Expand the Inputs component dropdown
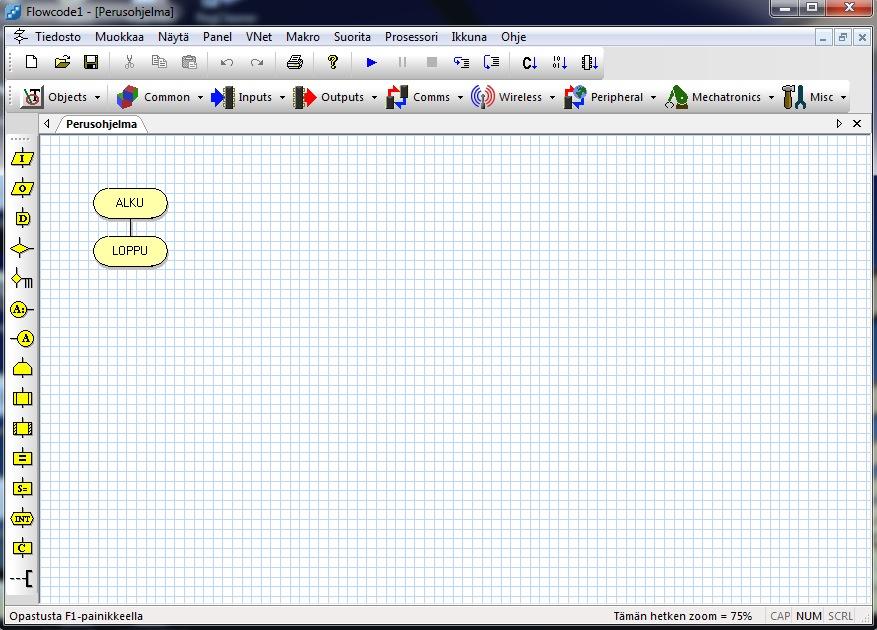This screenshot has height=630, width=877. [282, 97]
